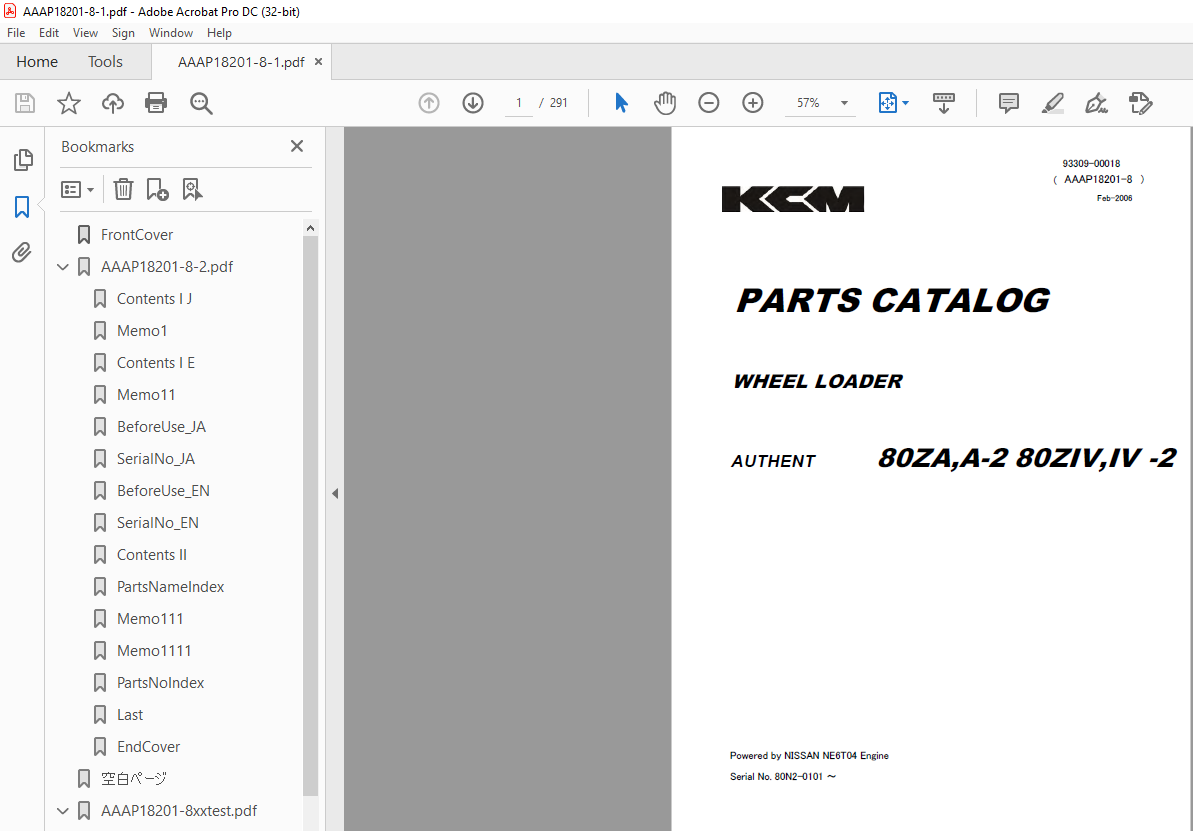
Task: Click the Print file icon
Action: click(x=156, y=103)
